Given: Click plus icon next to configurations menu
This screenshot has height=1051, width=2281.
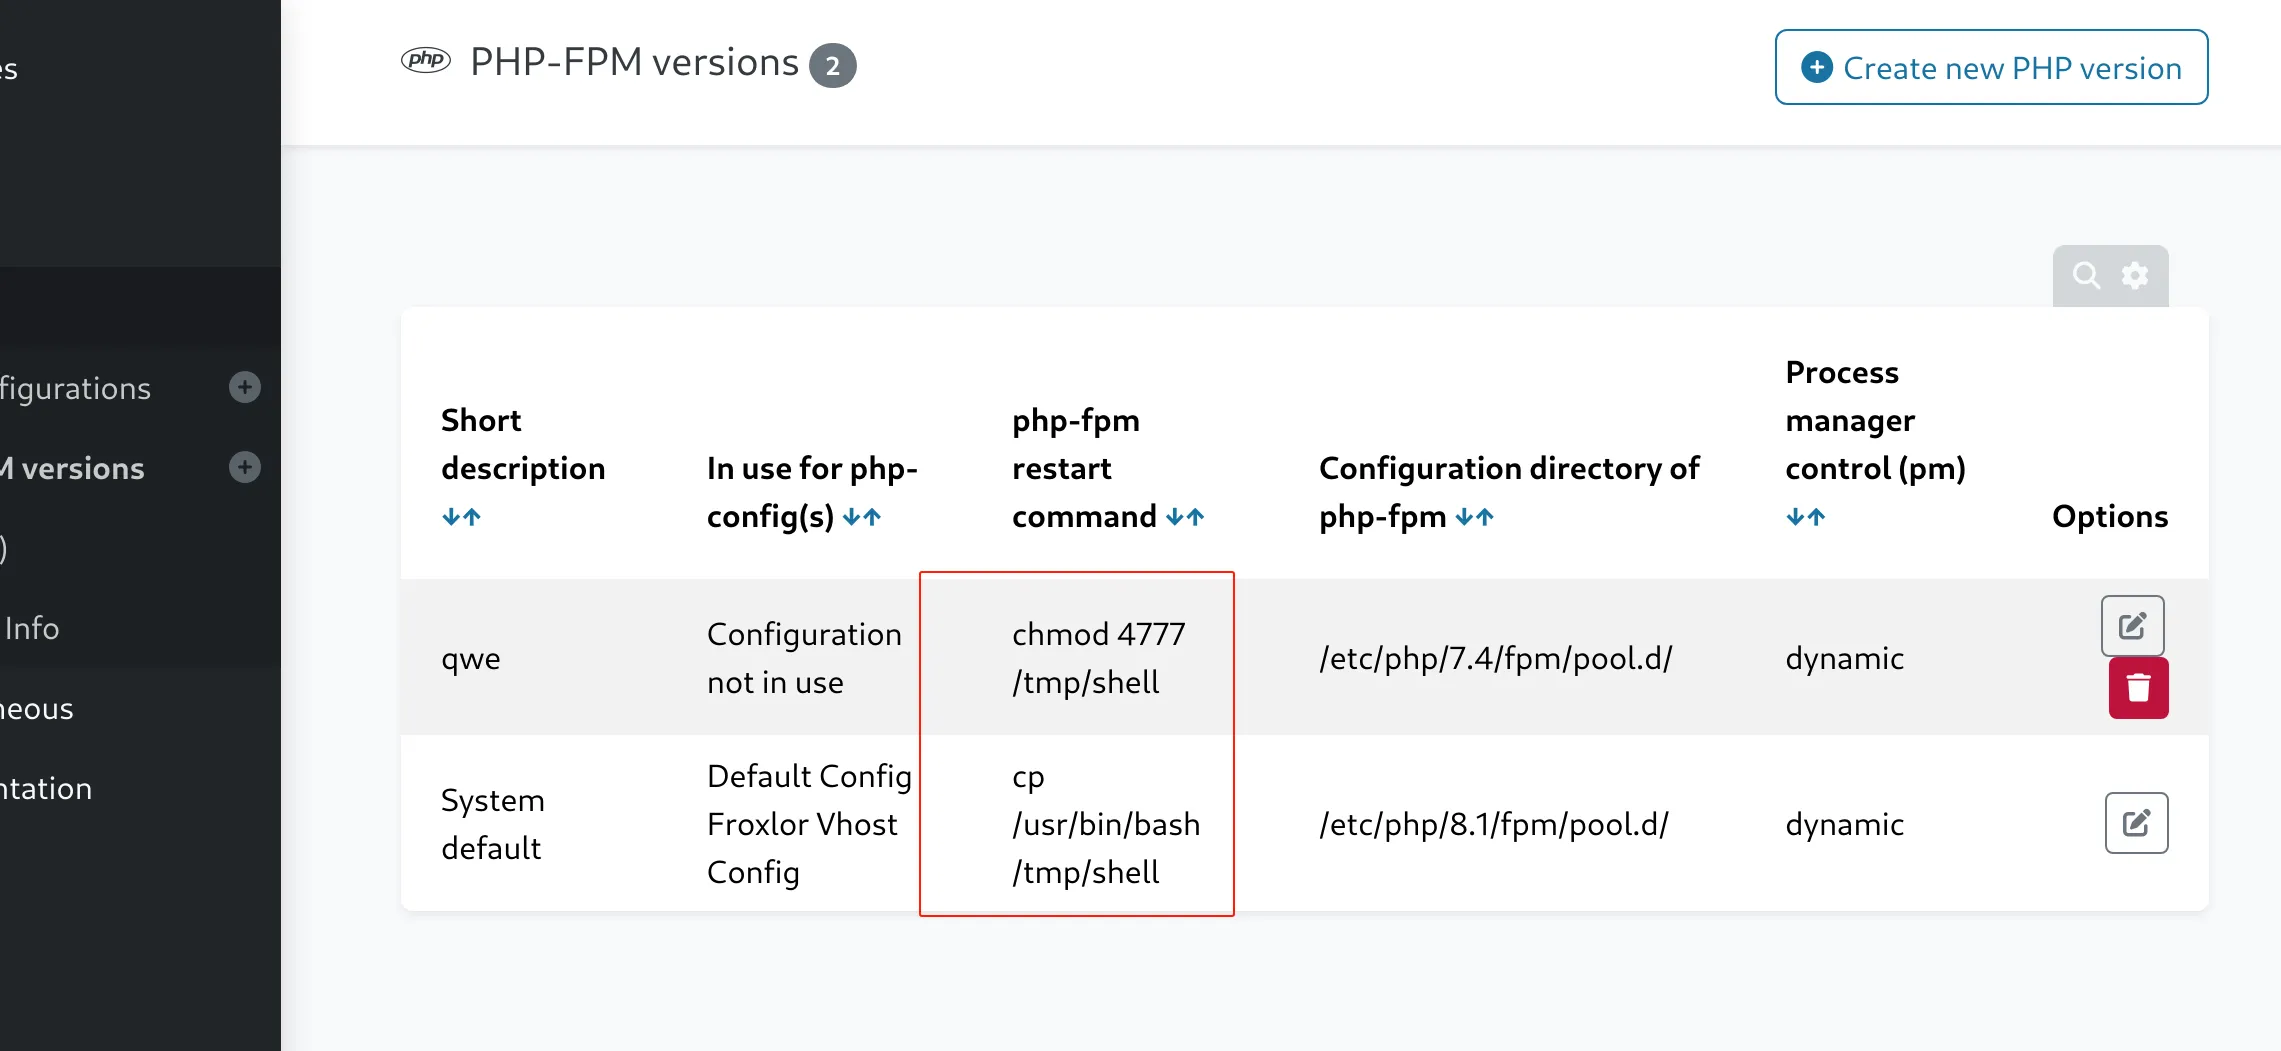Looking at the screenshot, I should point(245,387).
